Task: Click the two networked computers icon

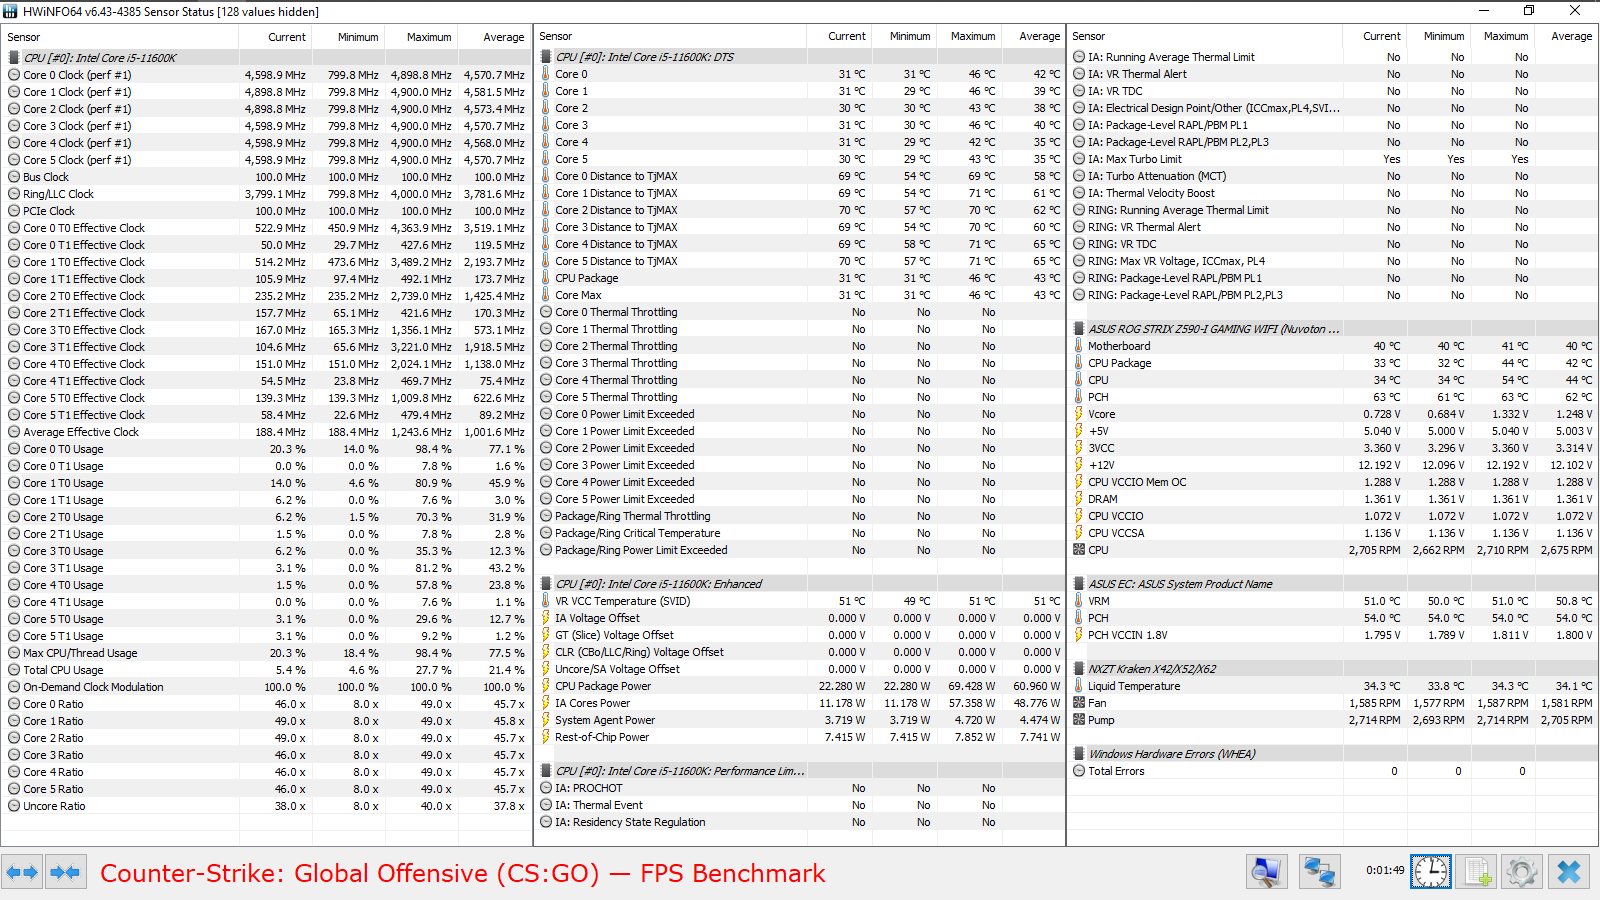Action: tap(1319, 872)
